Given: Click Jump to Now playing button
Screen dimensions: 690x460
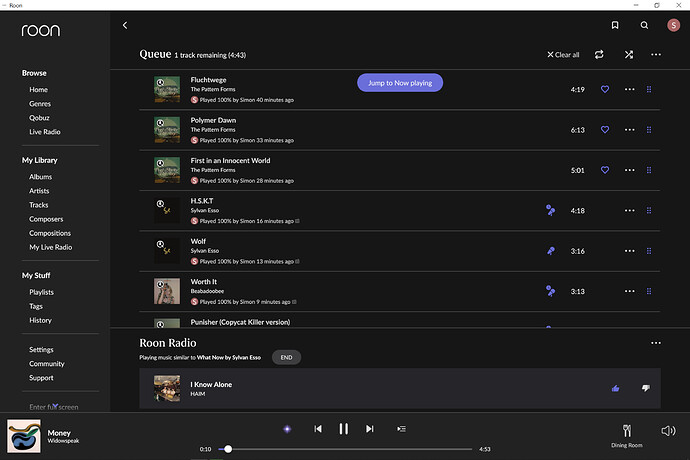Looking at the screenshot, I should click(x=400, y=83).
